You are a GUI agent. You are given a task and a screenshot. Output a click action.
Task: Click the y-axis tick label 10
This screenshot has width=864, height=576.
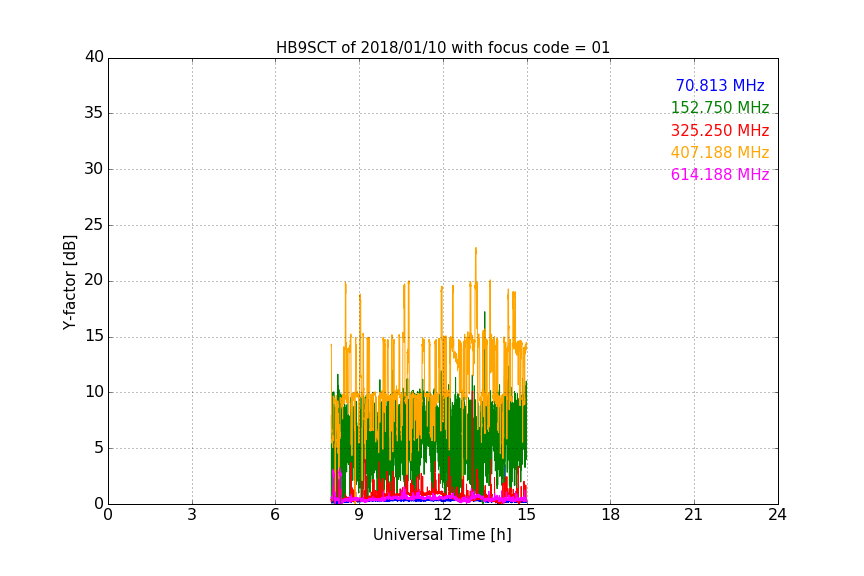[x=94, y=392]
